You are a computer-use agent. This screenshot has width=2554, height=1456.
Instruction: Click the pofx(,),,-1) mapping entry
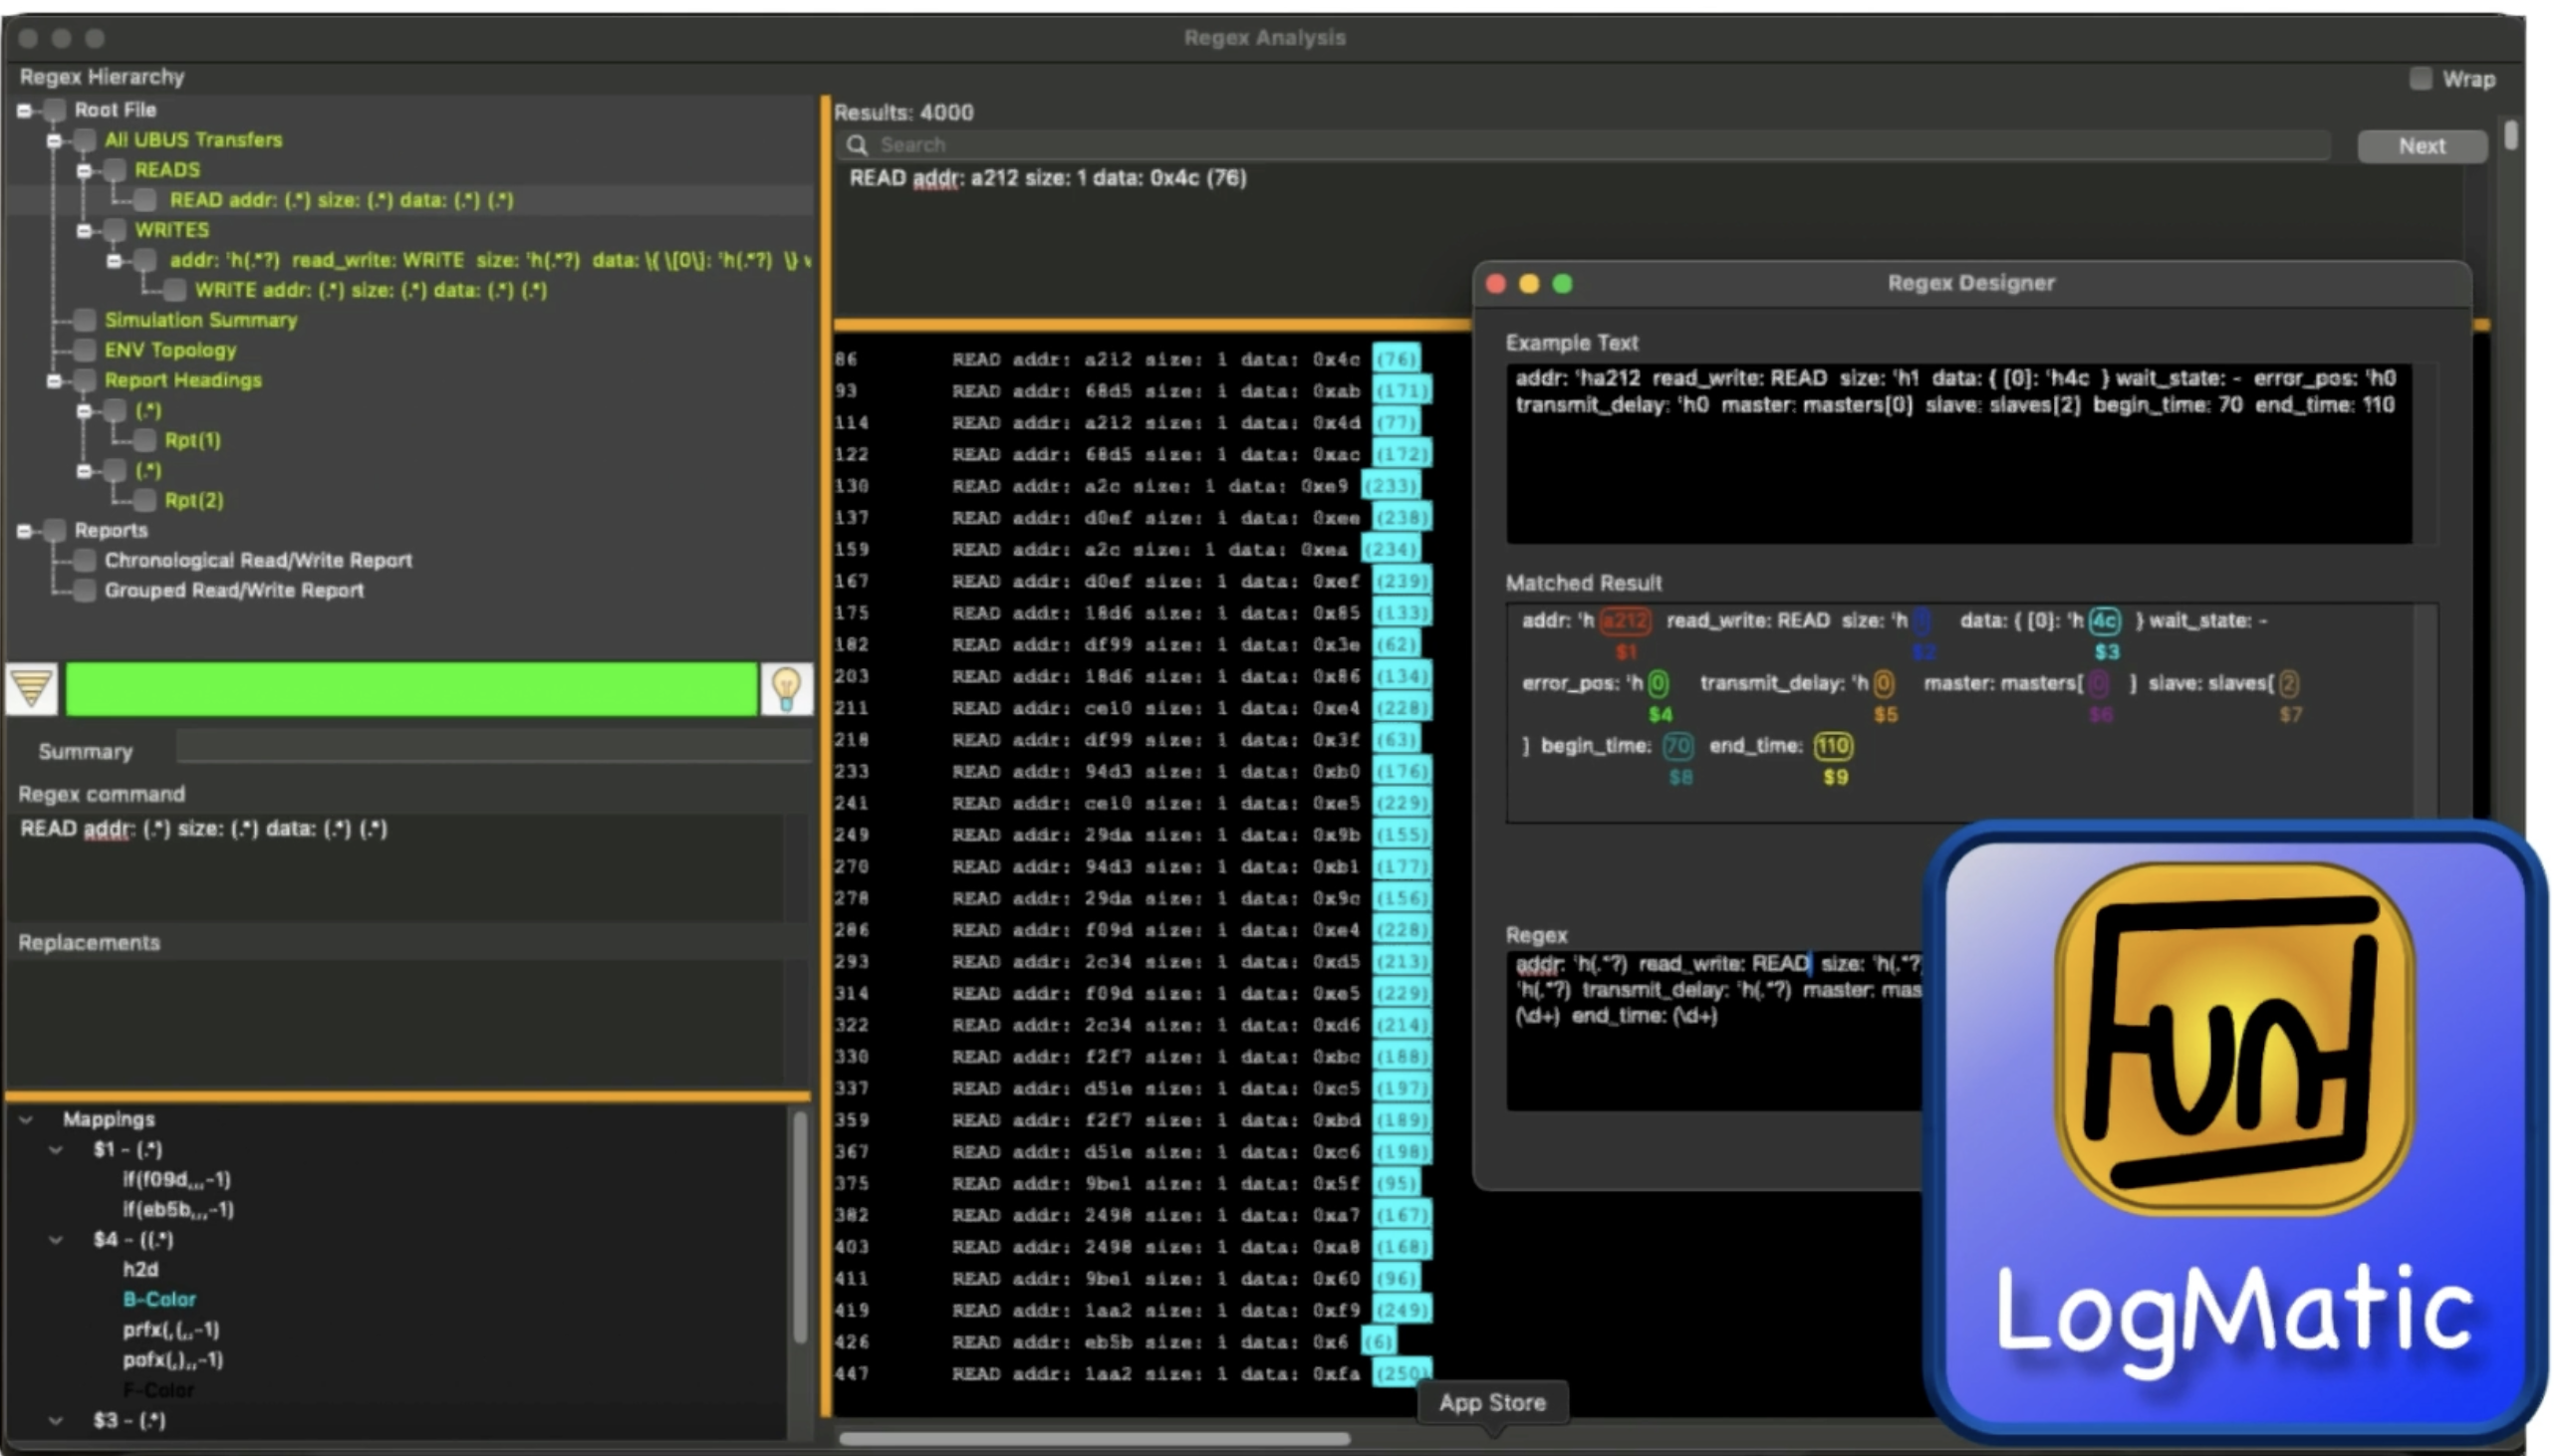(173, 1359)
